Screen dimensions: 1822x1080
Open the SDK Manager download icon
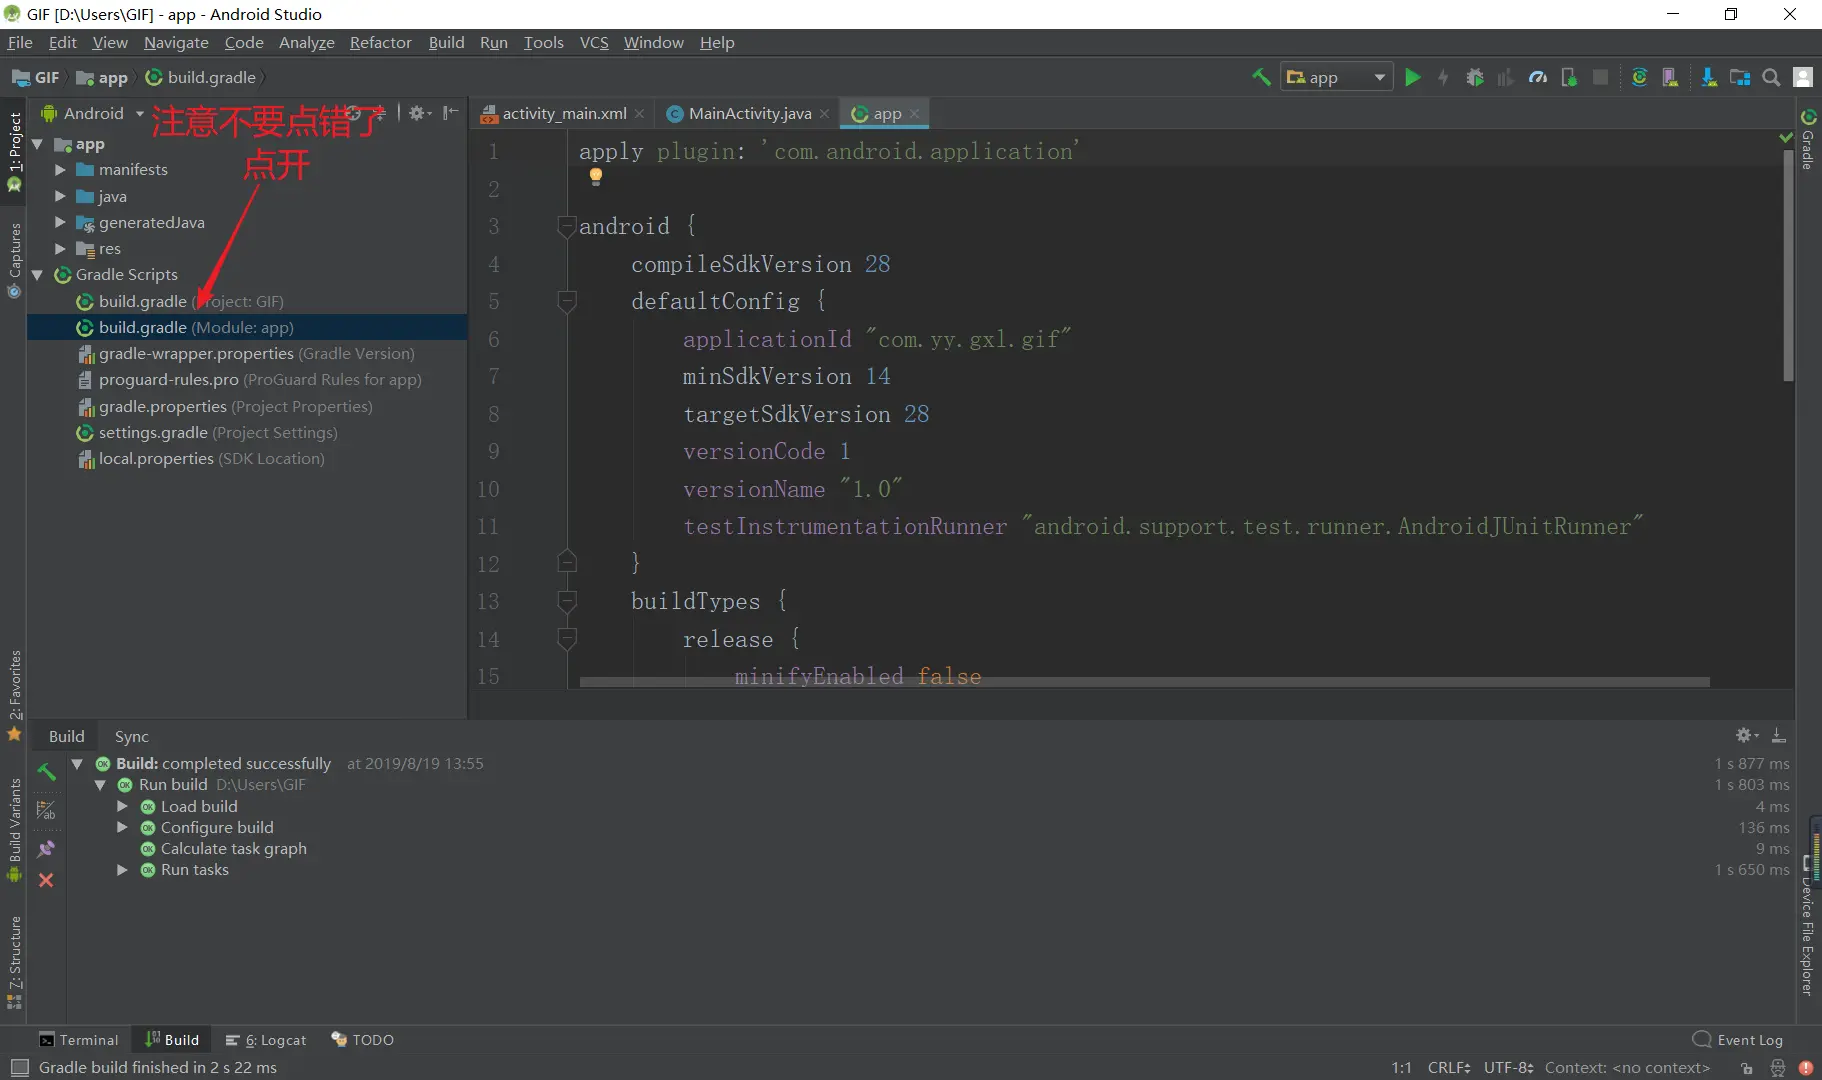click(1708, 78)
